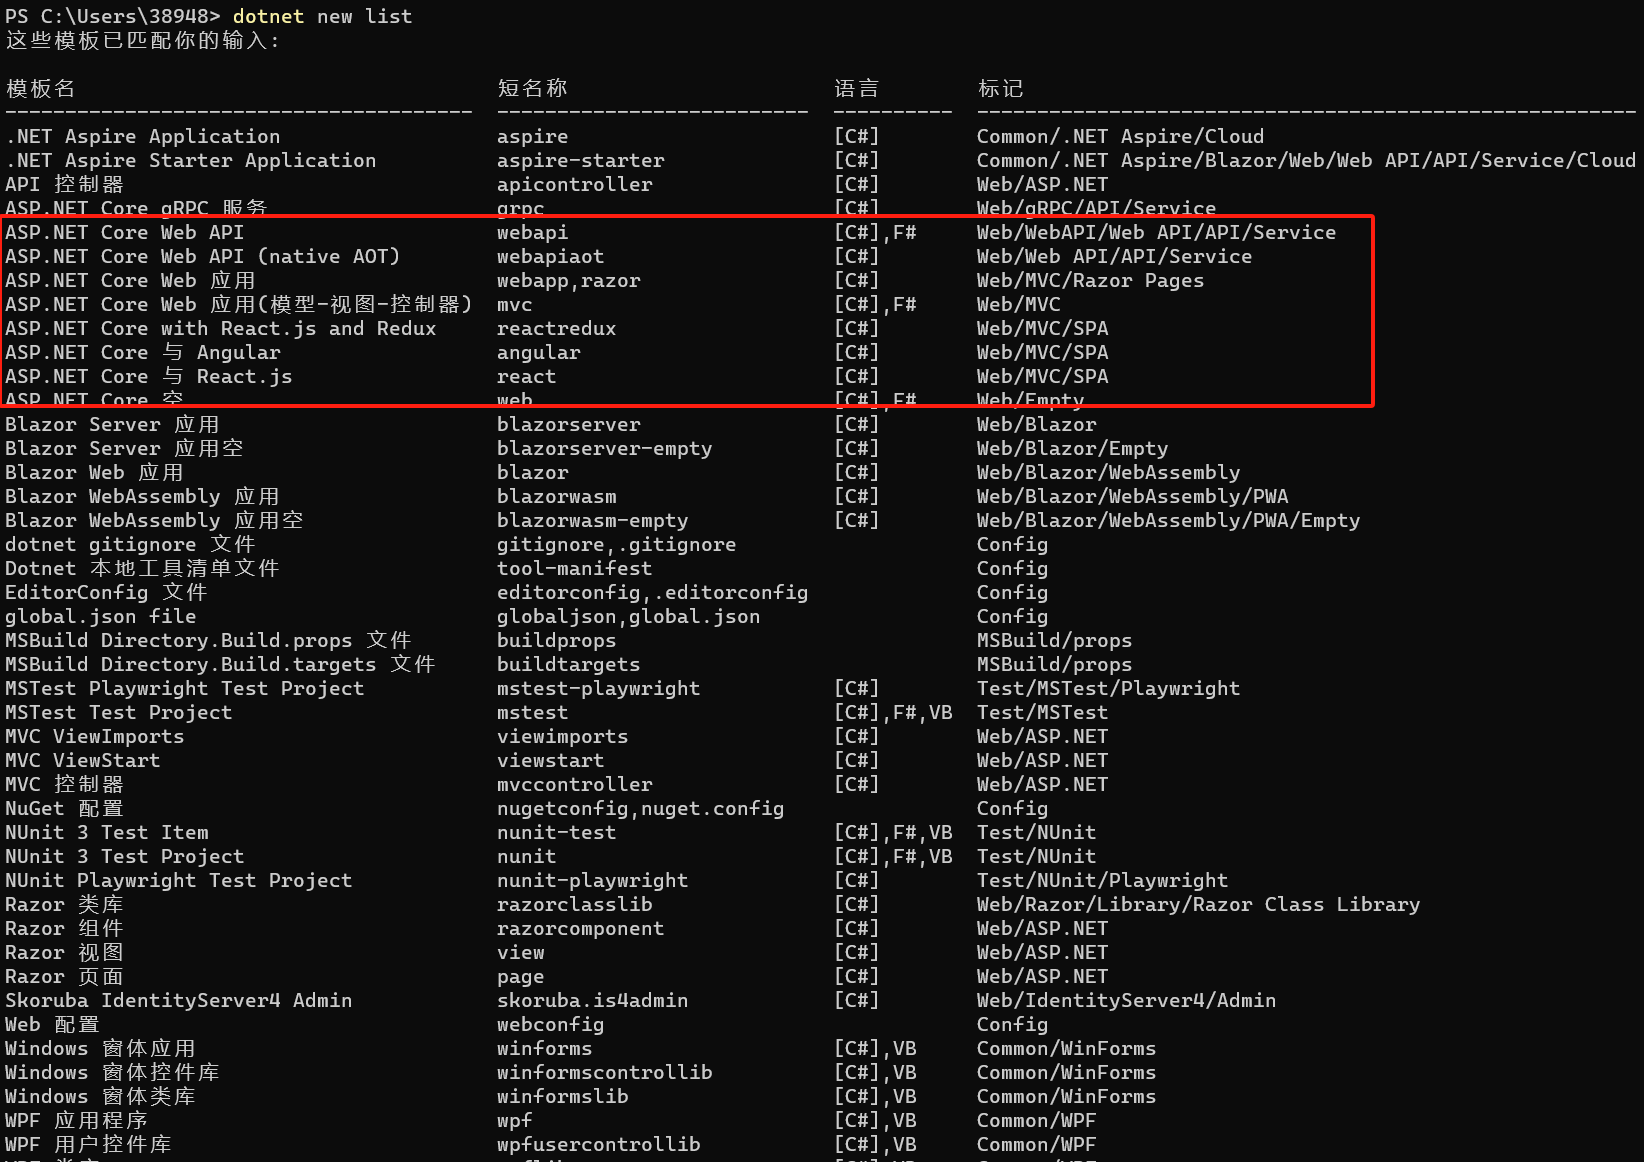Click the 'Test/NUnit/Playwright' tag
Image resolution: width=1644 pixels, height=1162 pixels.
point(1103,880)
